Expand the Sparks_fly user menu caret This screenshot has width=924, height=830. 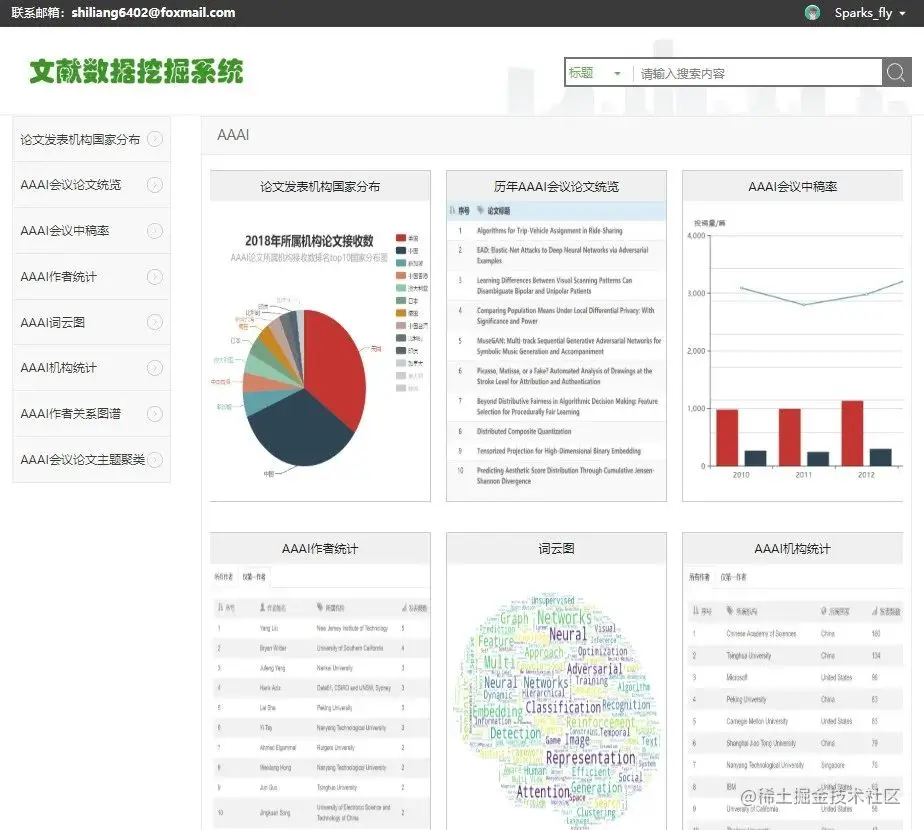click(902, 13)
